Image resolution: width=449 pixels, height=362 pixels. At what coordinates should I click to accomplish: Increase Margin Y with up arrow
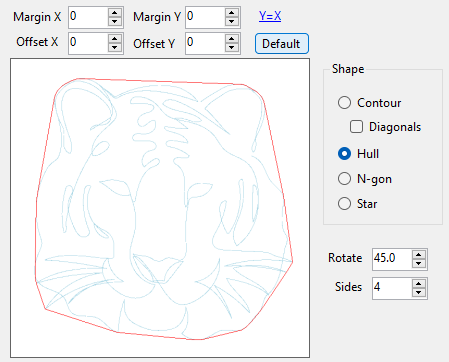232,13
